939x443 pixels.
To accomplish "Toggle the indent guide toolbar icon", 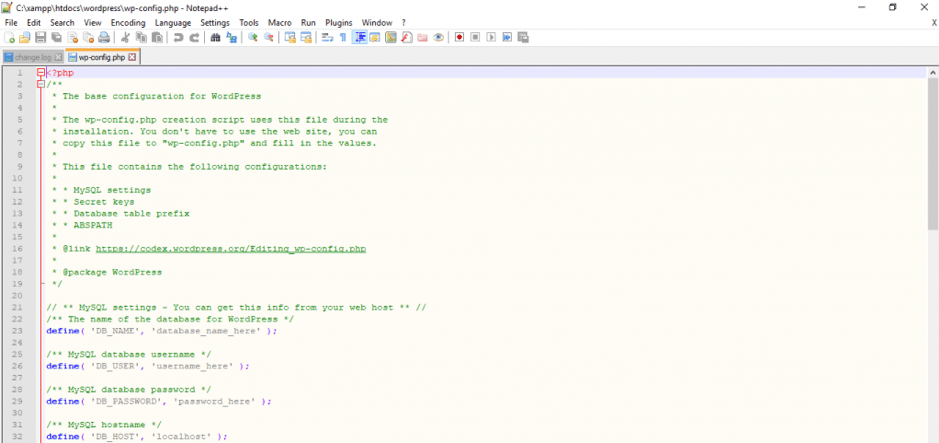I will coord(360,37).
